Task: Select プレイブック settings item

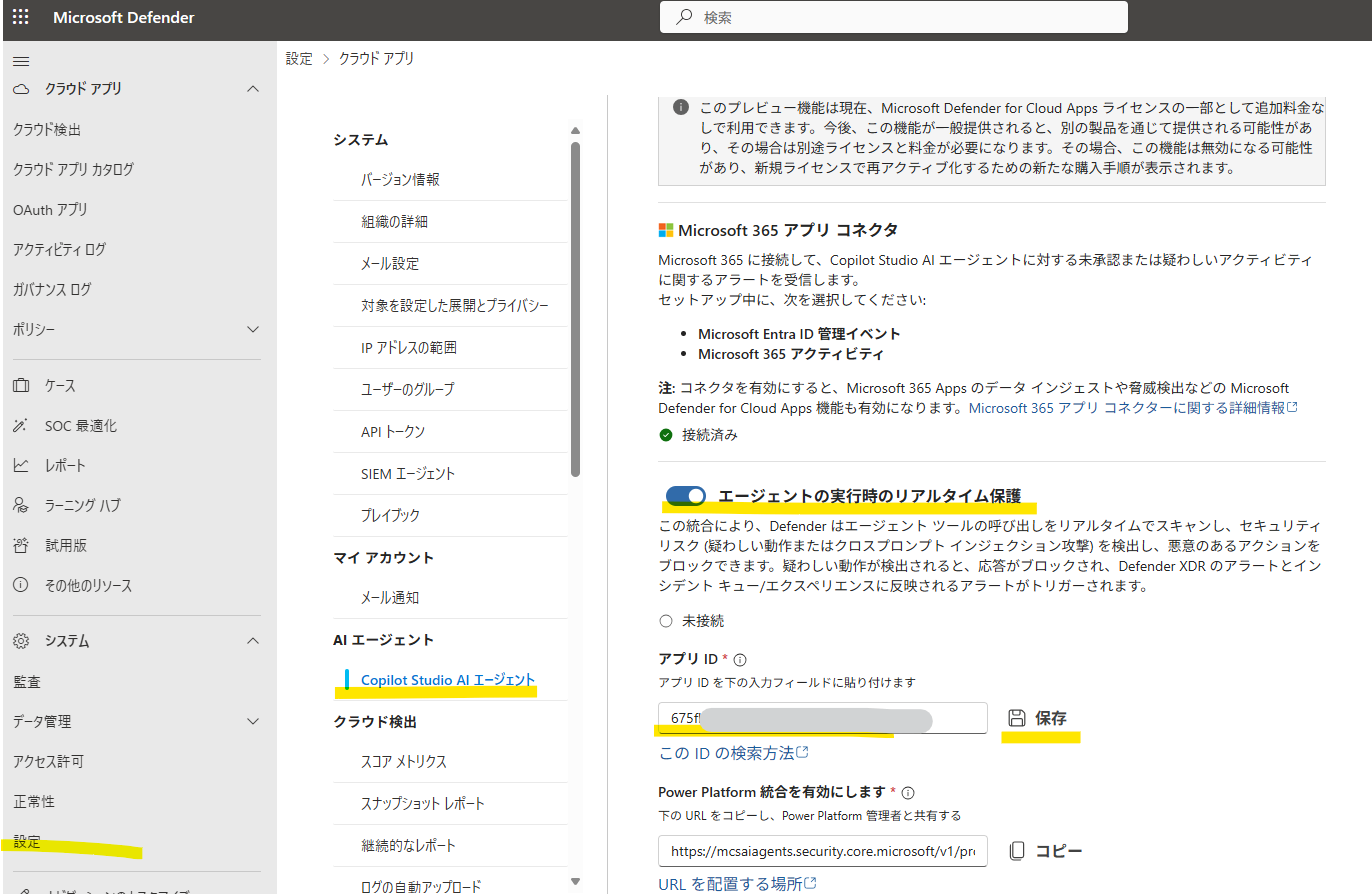Action: [x=390, y=516]
